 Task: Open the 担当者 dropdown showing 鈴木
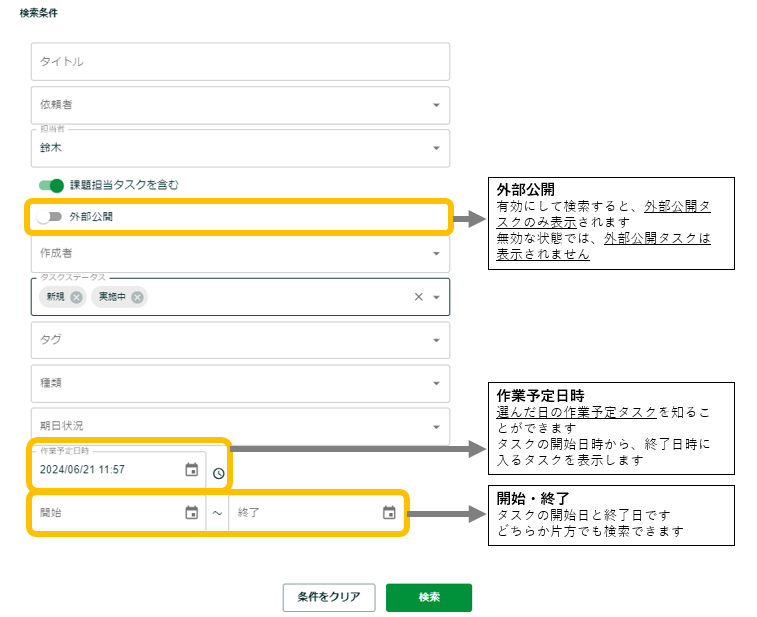(436, 149)
